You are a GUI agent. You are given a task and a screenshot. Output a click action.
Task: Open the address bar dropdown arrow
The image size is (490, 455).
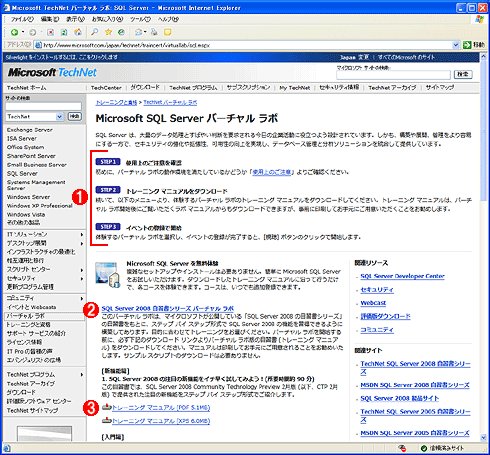coord(456,45)
